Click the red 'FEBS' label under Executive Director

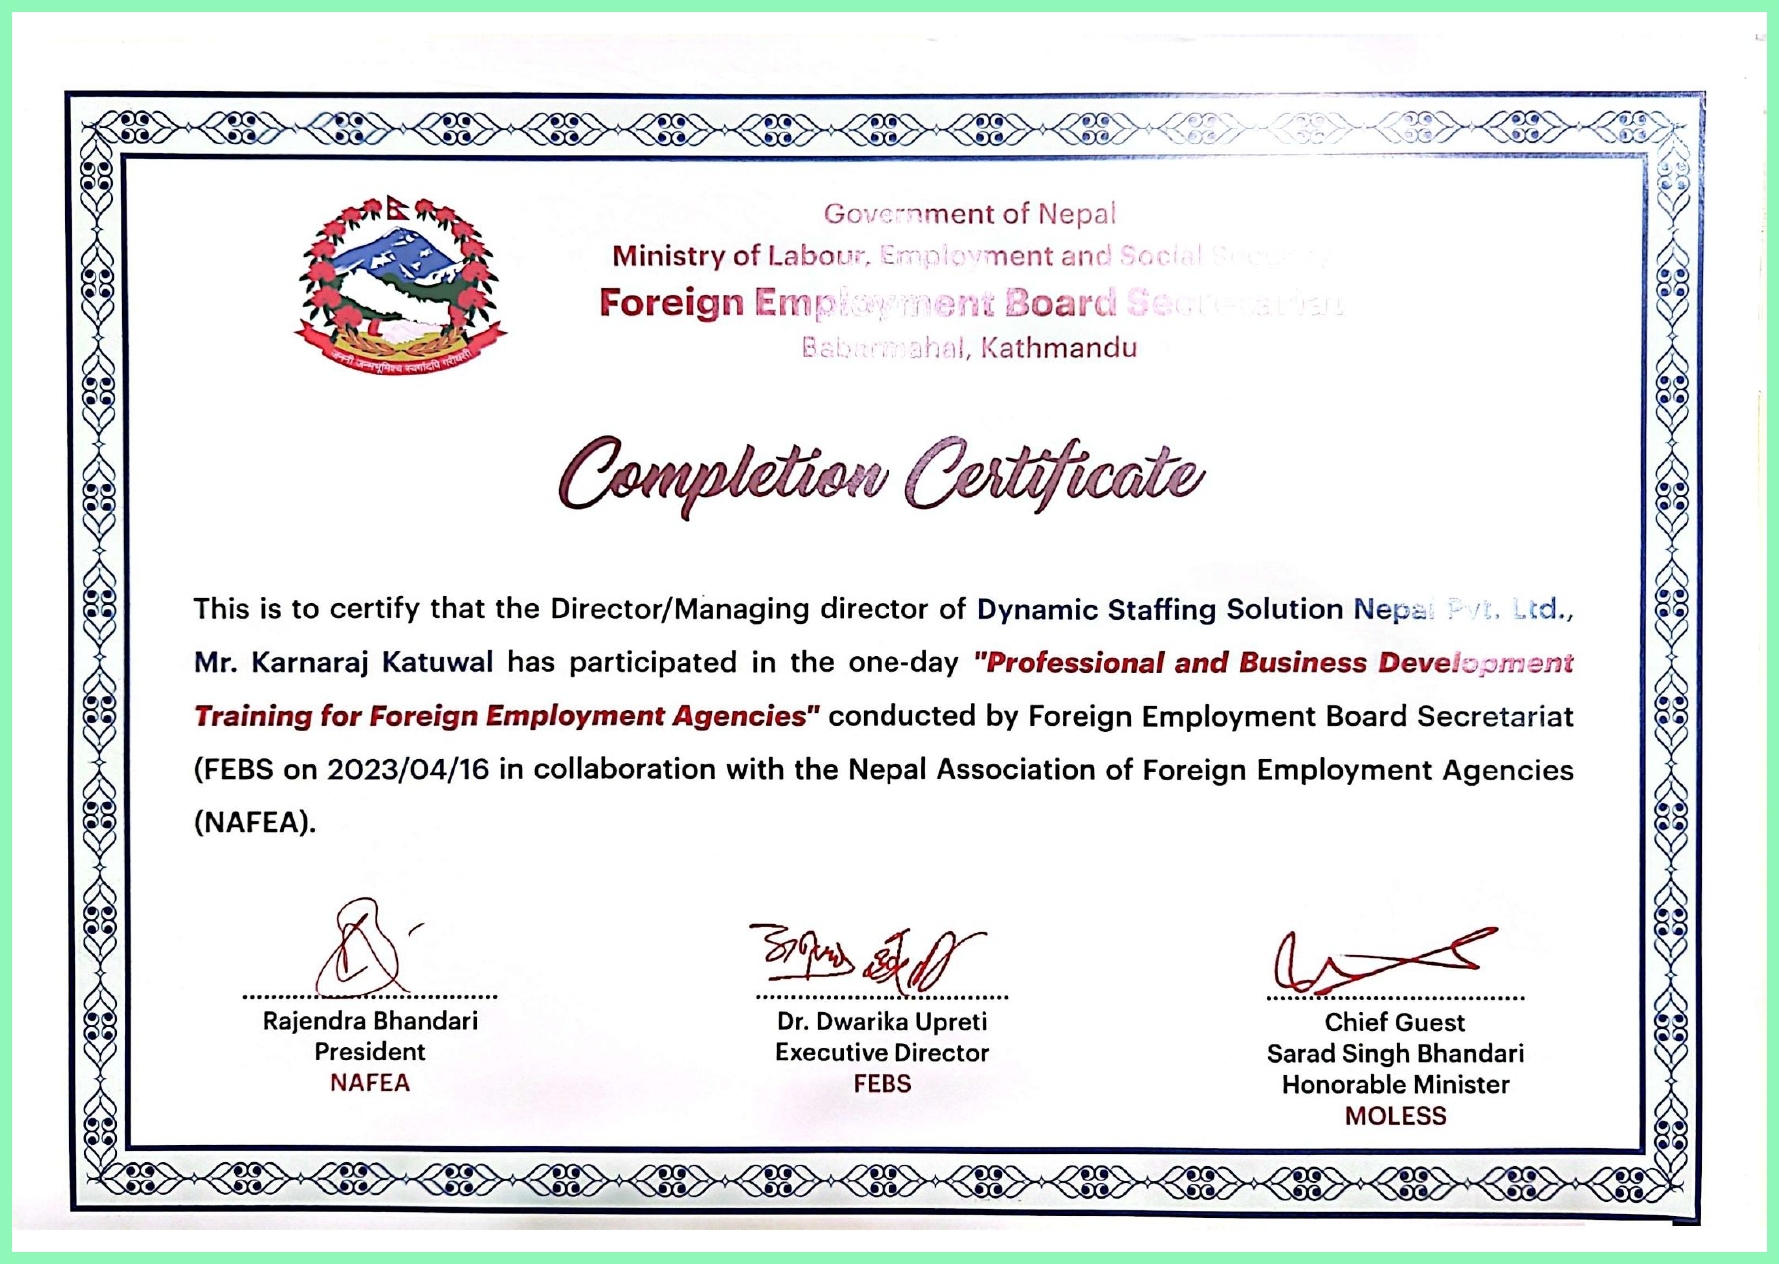coord(882,1084)
